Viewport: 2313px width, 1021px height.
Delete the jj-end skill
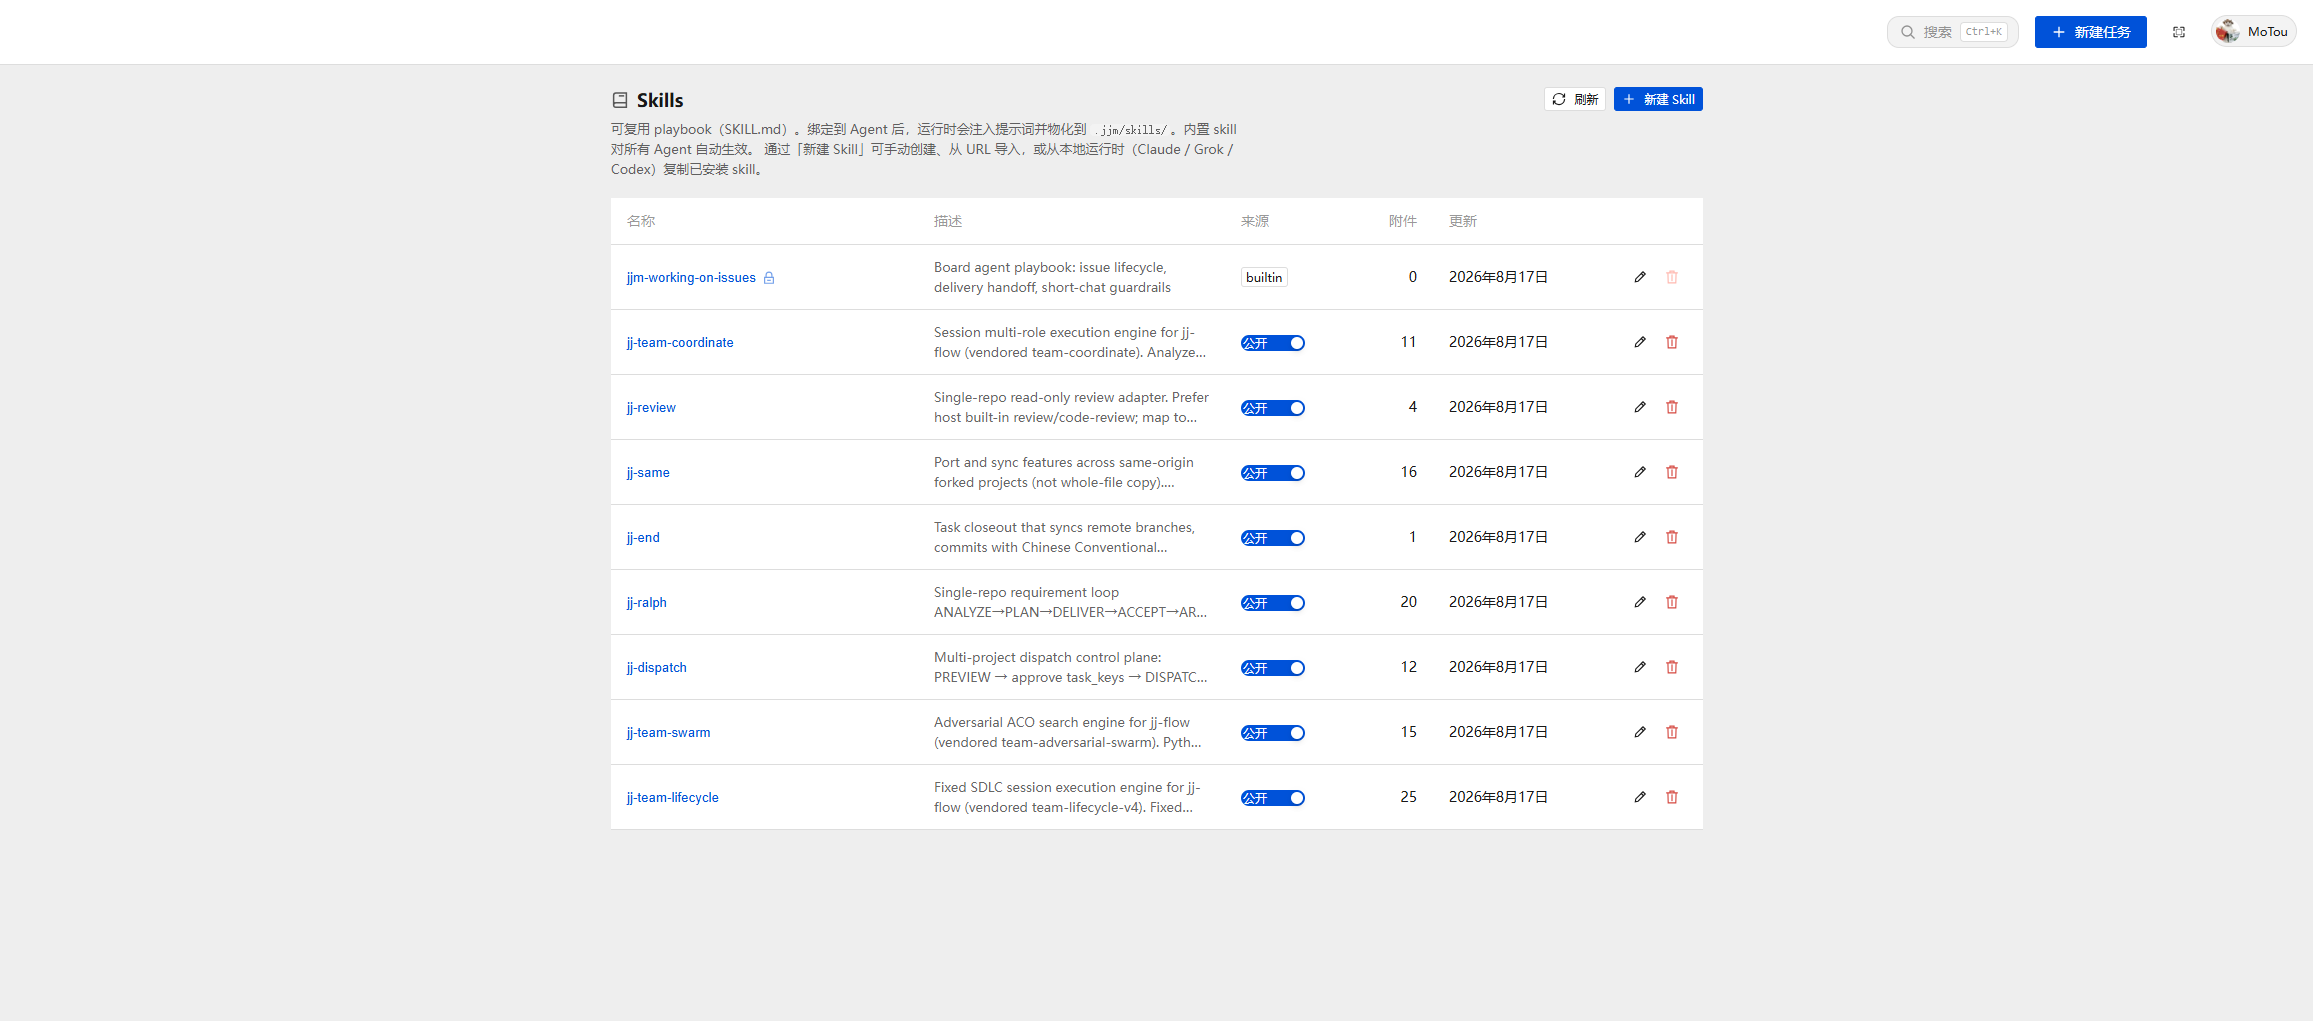[x=1672, y=537]
